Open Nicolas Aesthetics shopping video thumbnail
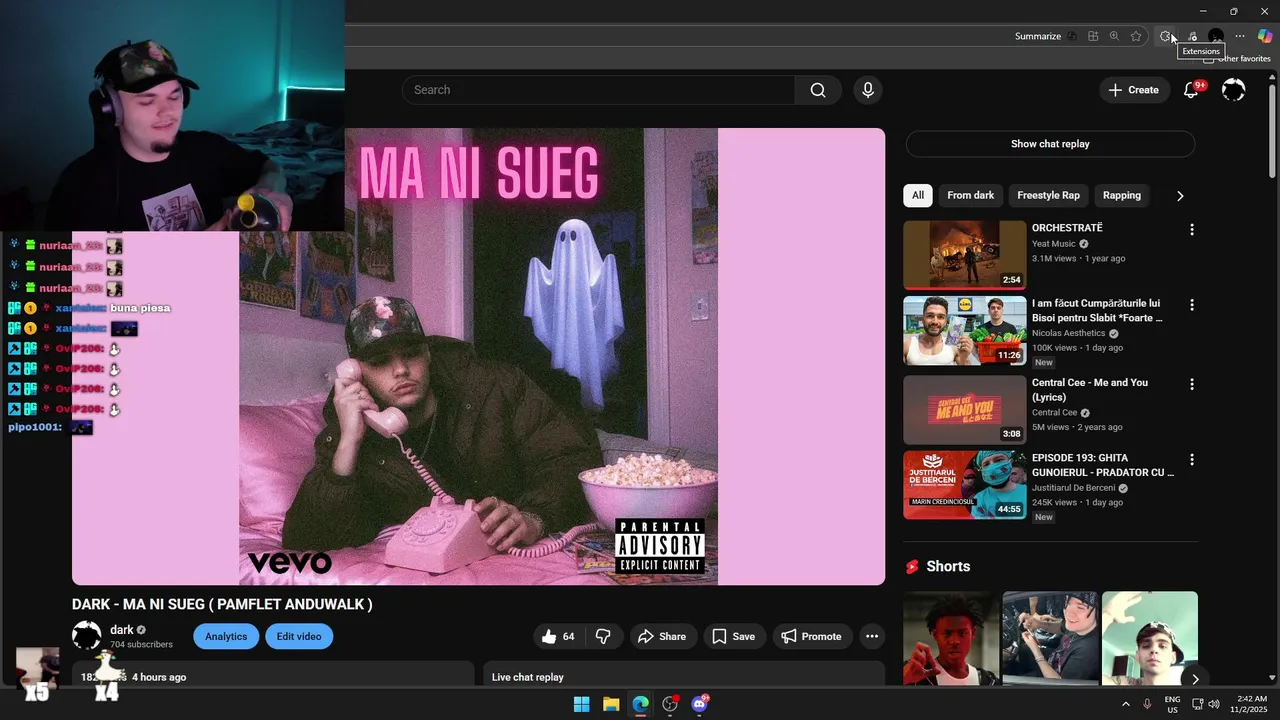Screen dimensions: 1280x720 pos(964,331)
